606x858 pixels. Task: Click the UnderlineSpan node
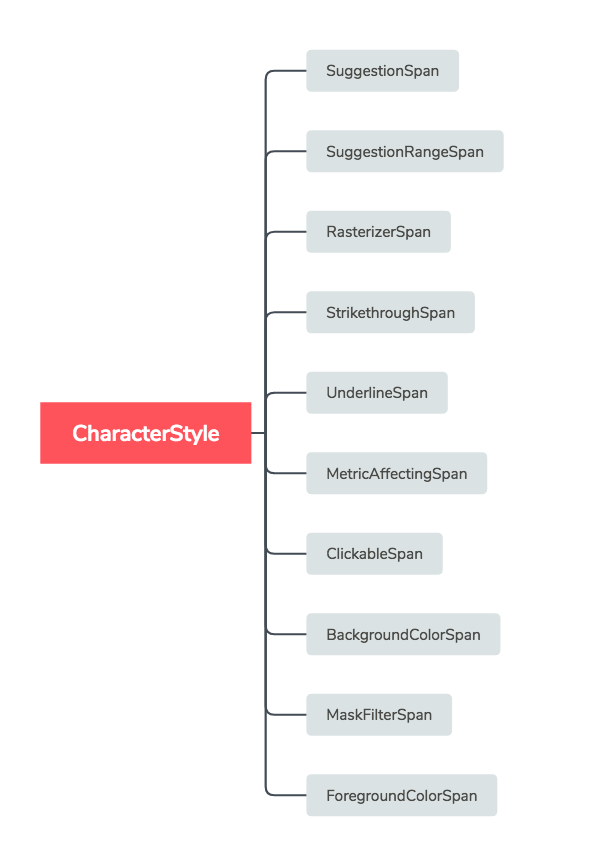pyautogui.click(x=376, y=393)
